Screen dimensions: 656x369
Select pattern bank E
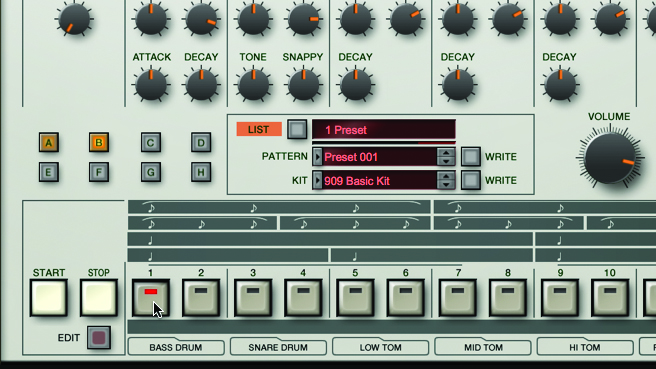point(49,172)
